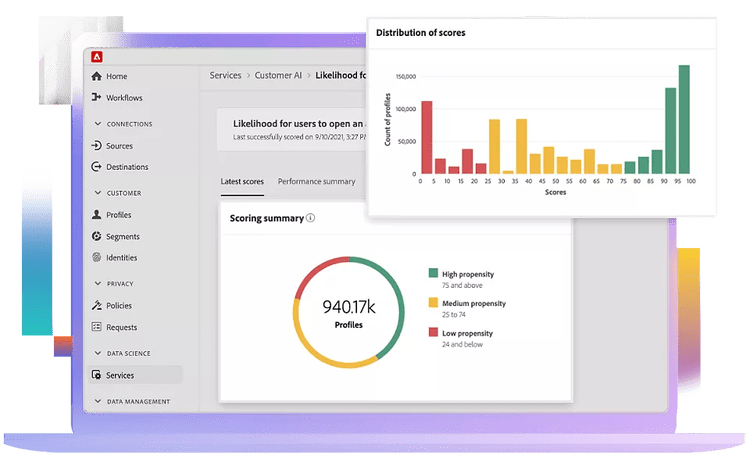Click the Scoring summary info icon
The height and width of the screenshot is (470, 750).
310,218
